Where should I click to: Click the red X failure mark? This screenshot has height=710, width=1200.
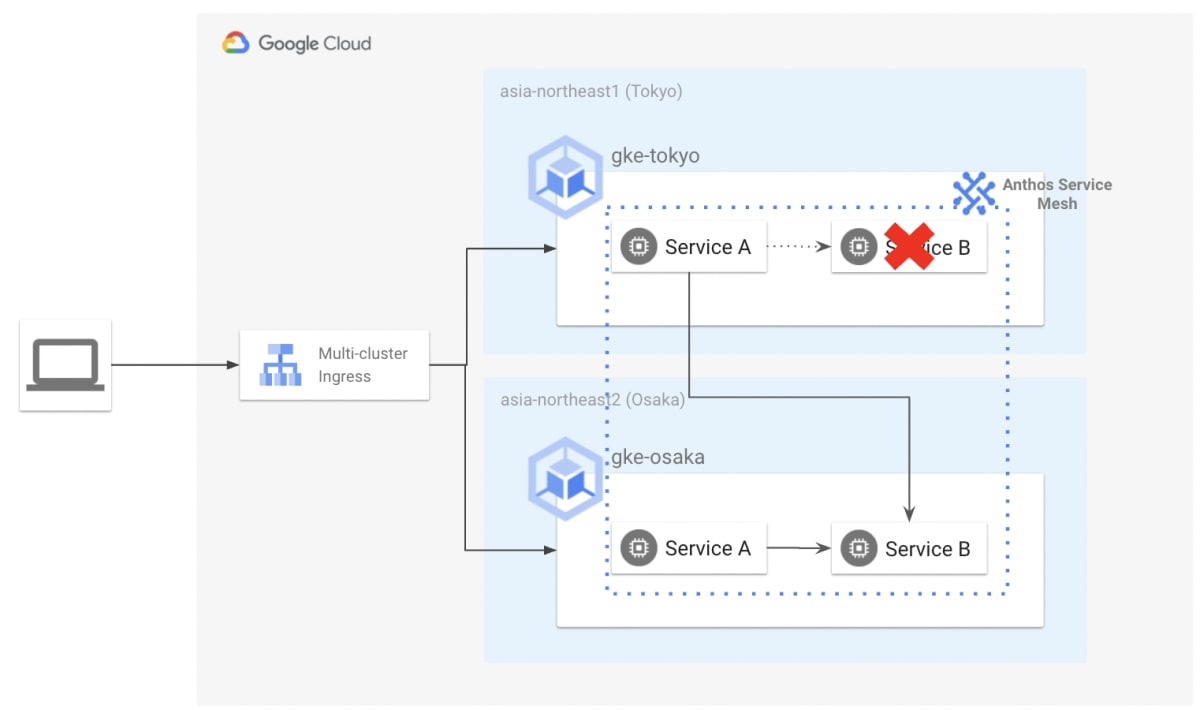coord(909,246)
